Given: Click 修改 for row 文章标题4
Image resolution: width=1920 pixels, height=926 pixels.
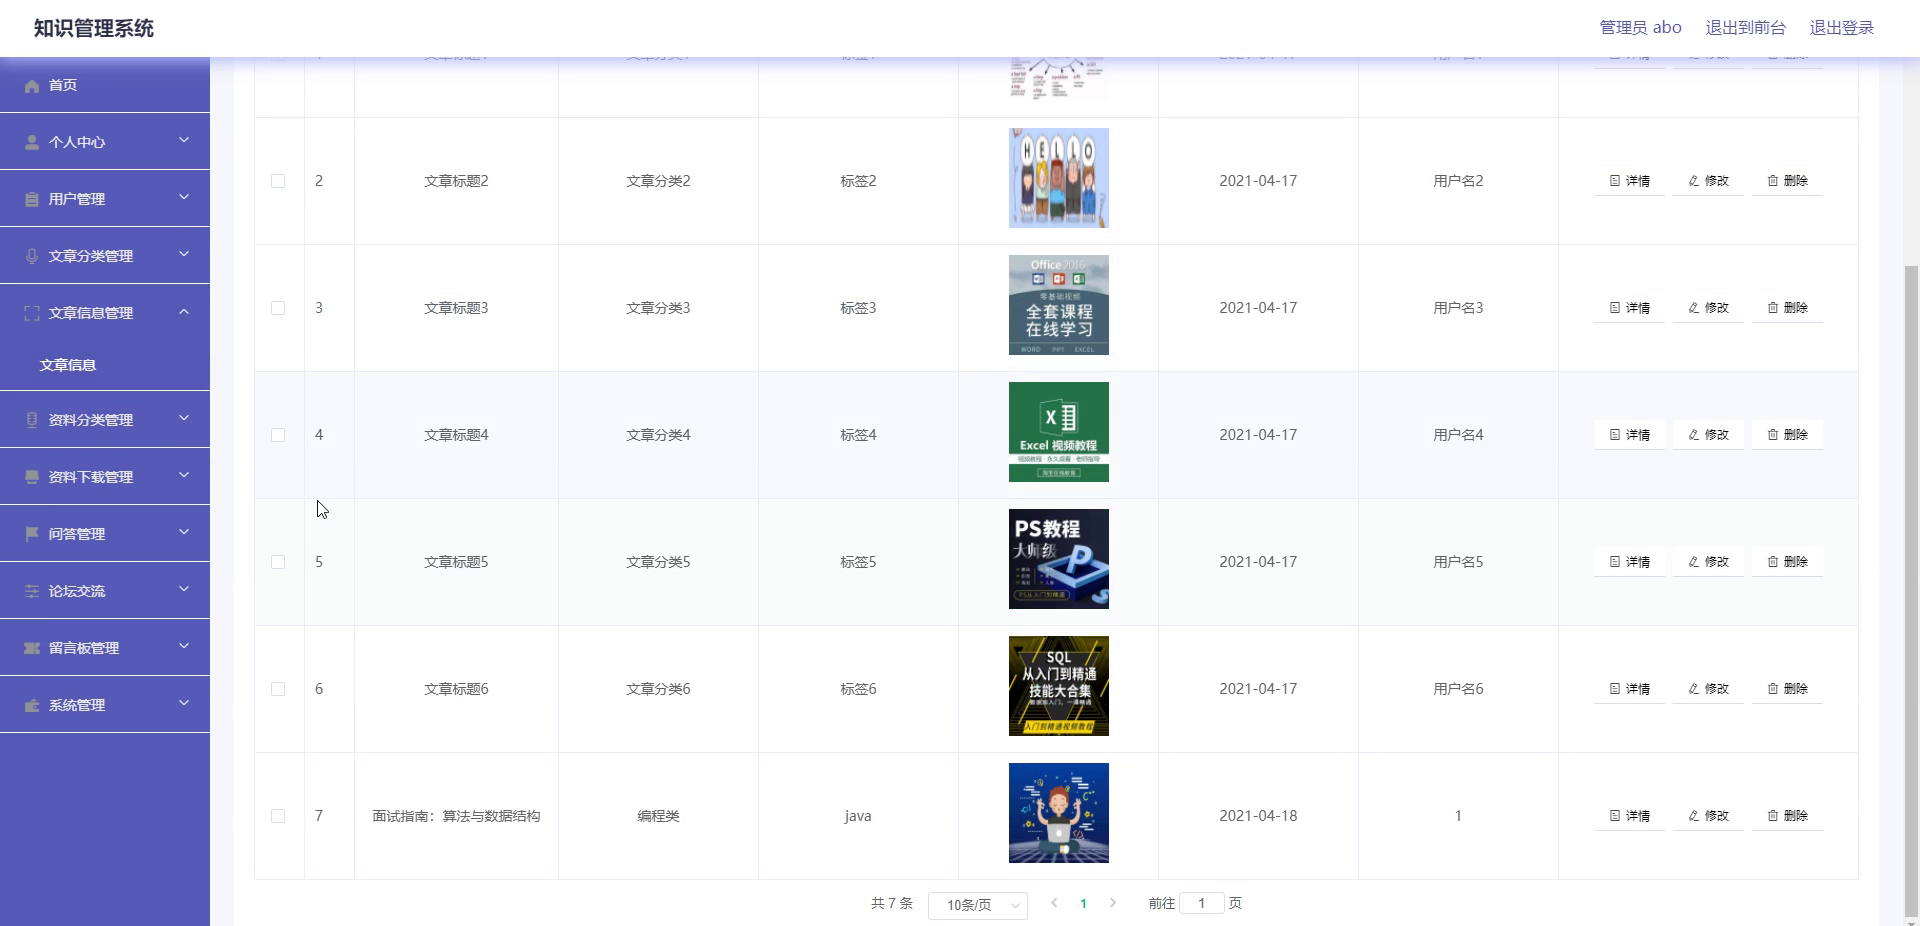Looking at the screenshot, I should (x=1708, y=435).
